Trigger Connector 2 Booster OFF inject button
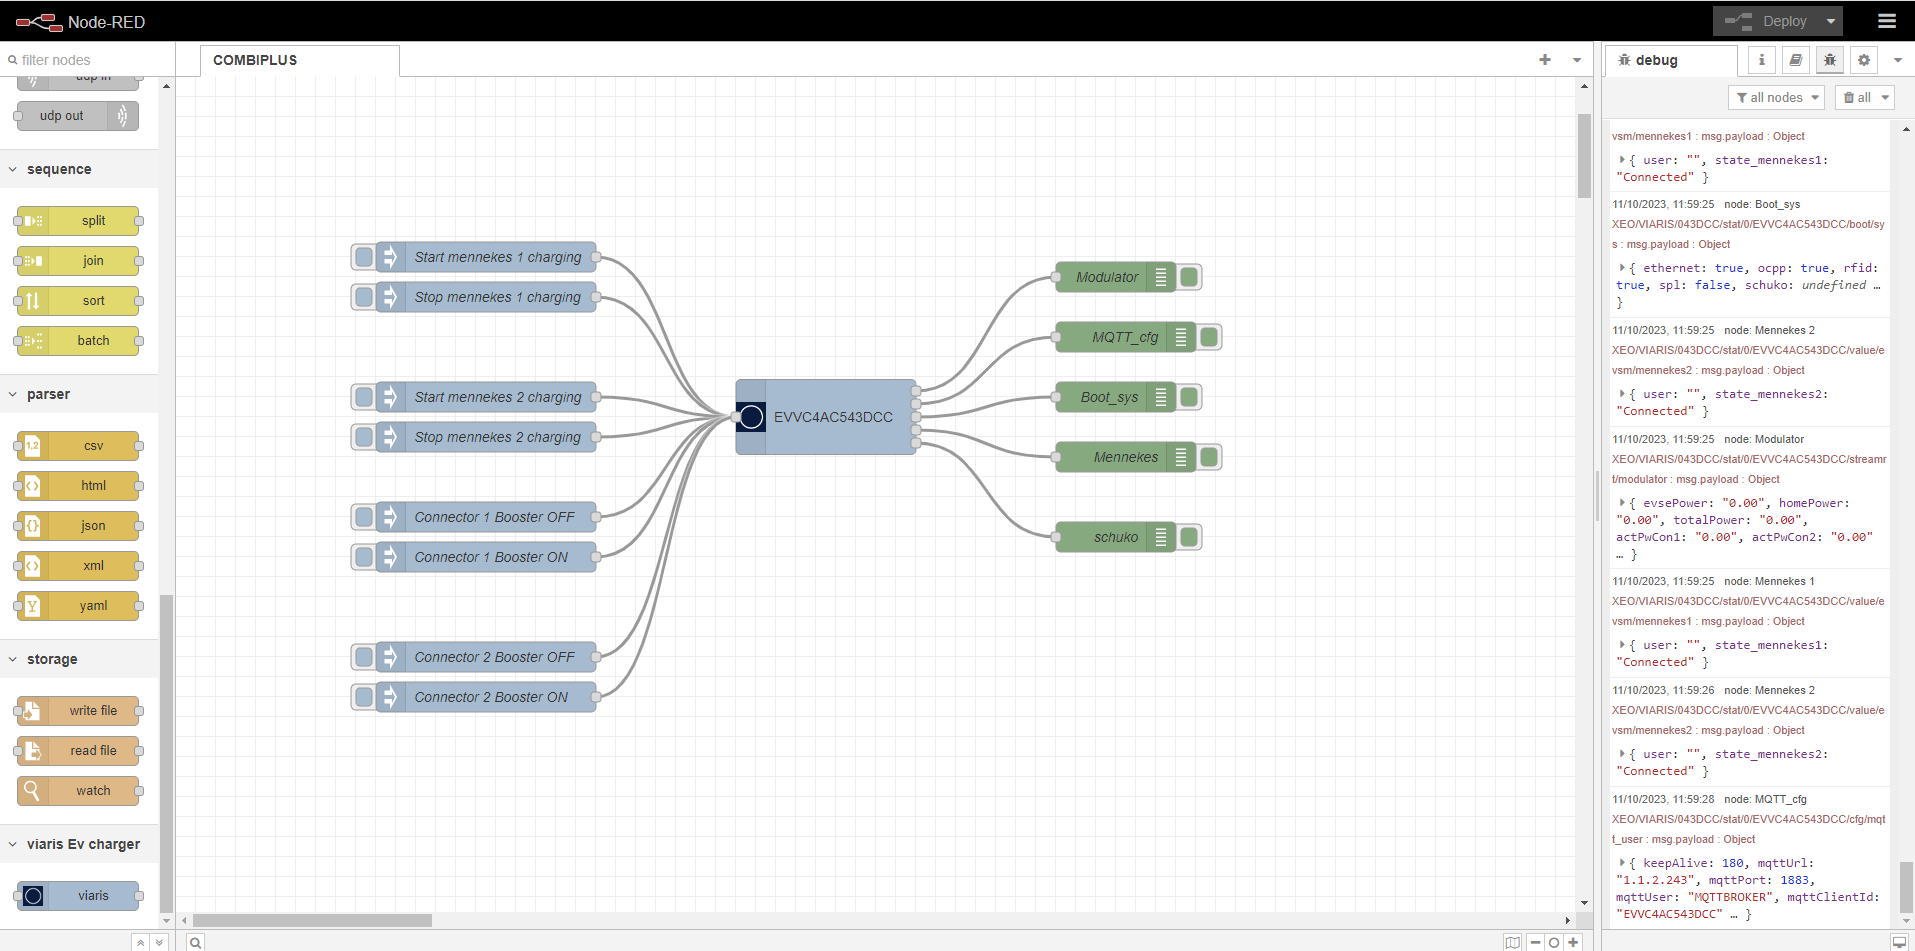Screen dimensions: 1915x951 click(x=364, y=657)
